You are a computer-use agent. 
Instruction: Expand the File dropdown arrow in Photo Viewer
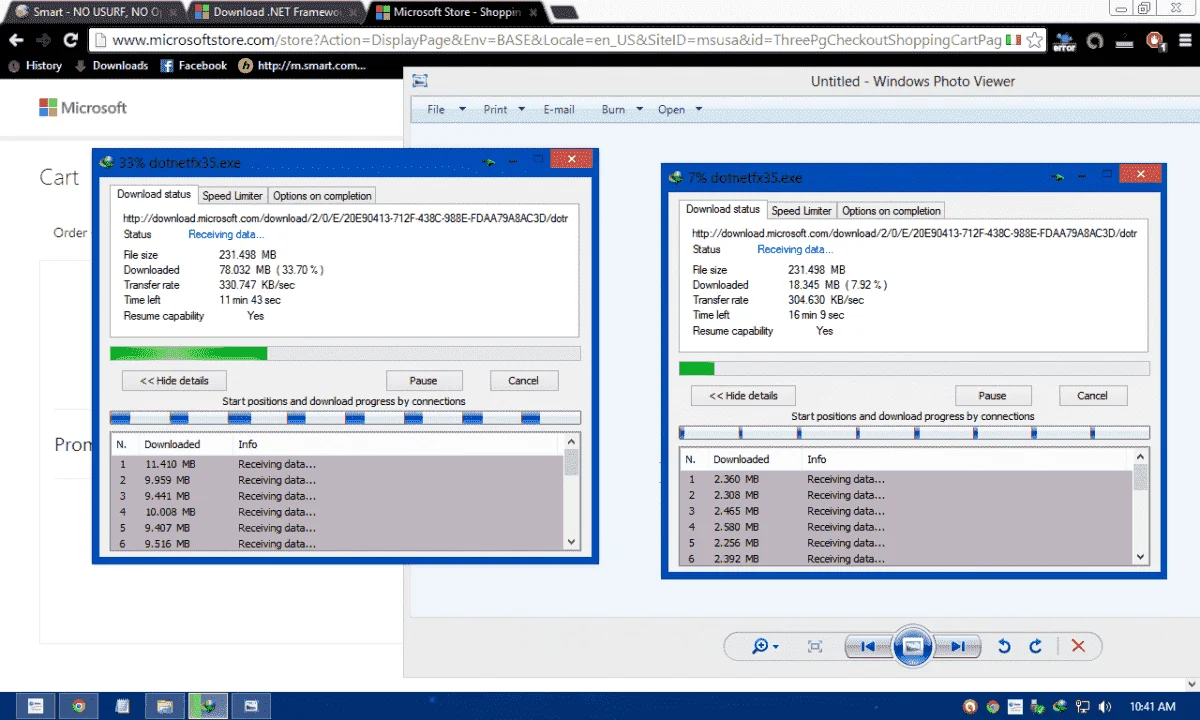click(462, 110)
